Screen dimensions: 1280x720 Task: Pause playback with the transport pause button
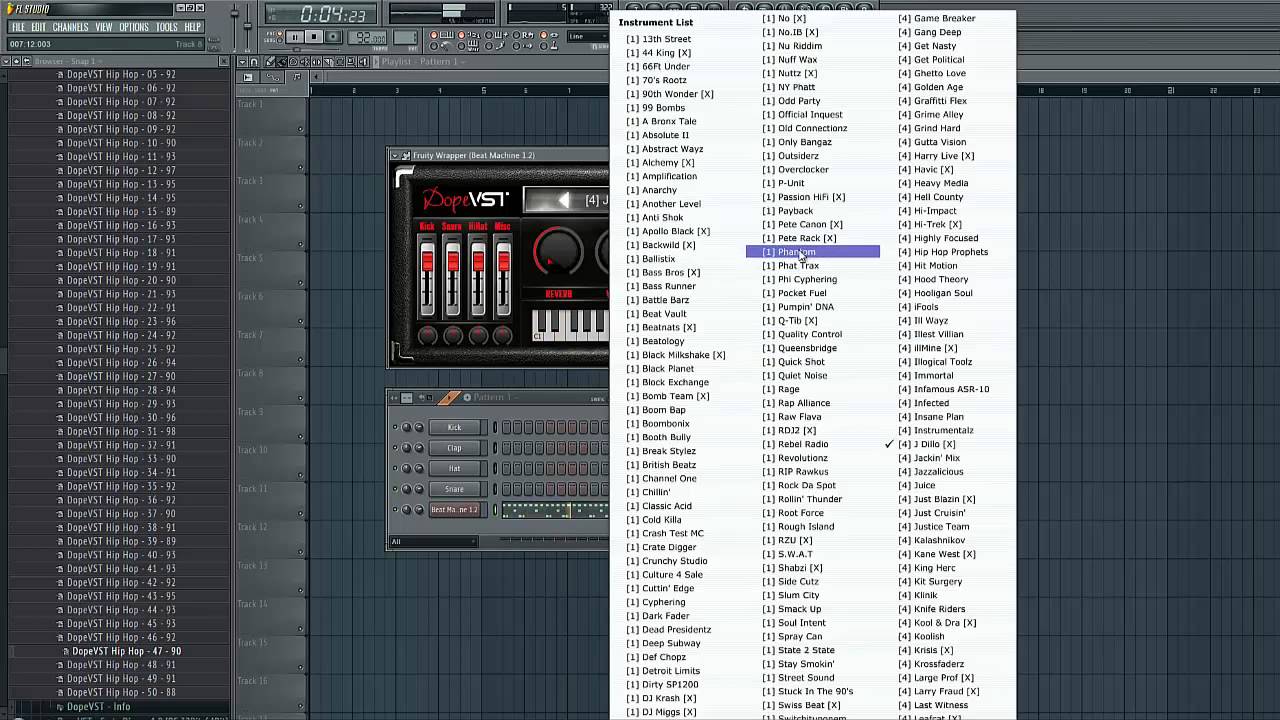click(294, 37)
